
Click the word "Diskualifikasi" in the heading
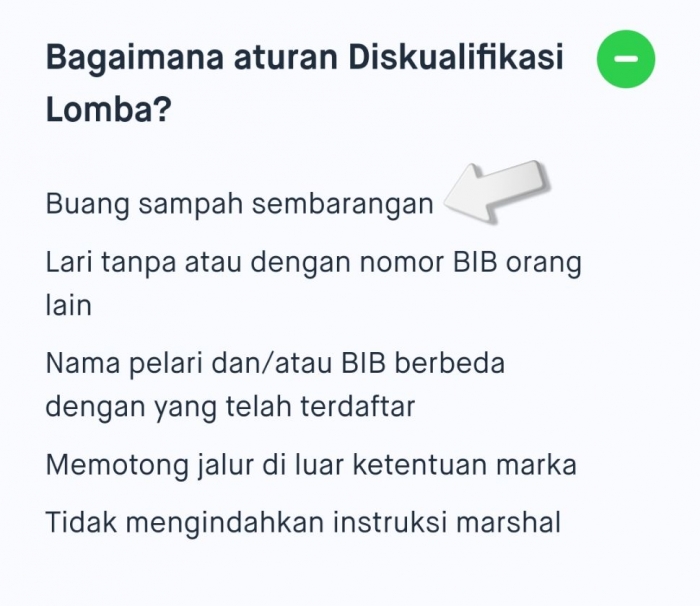tap(456, 58)
